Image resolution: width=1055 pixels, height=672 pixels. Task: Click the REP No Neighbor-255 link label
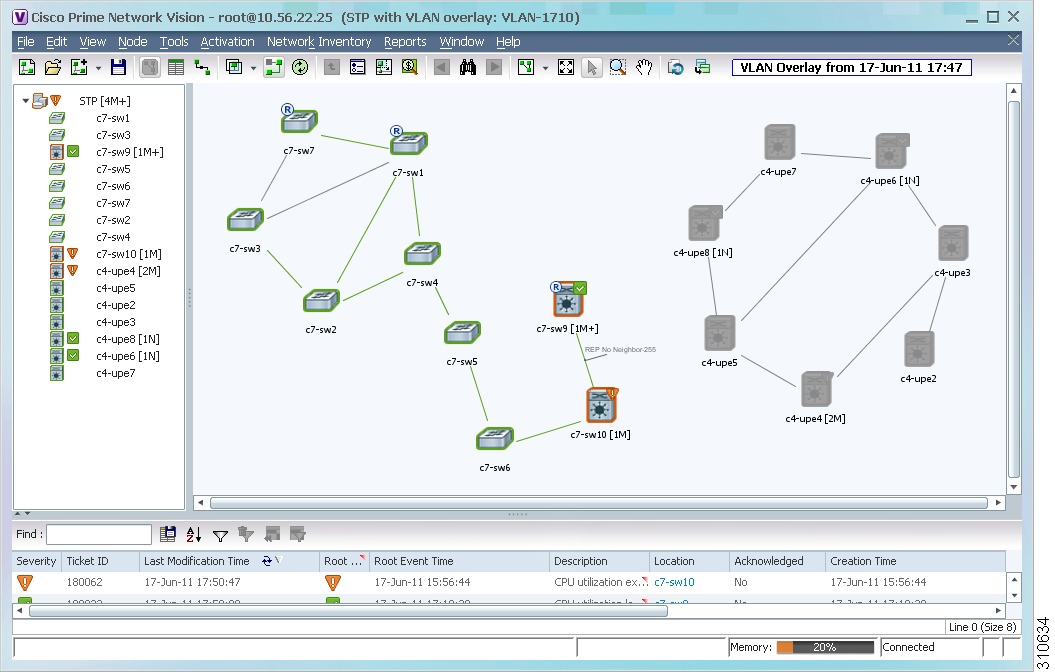(620, 349)
